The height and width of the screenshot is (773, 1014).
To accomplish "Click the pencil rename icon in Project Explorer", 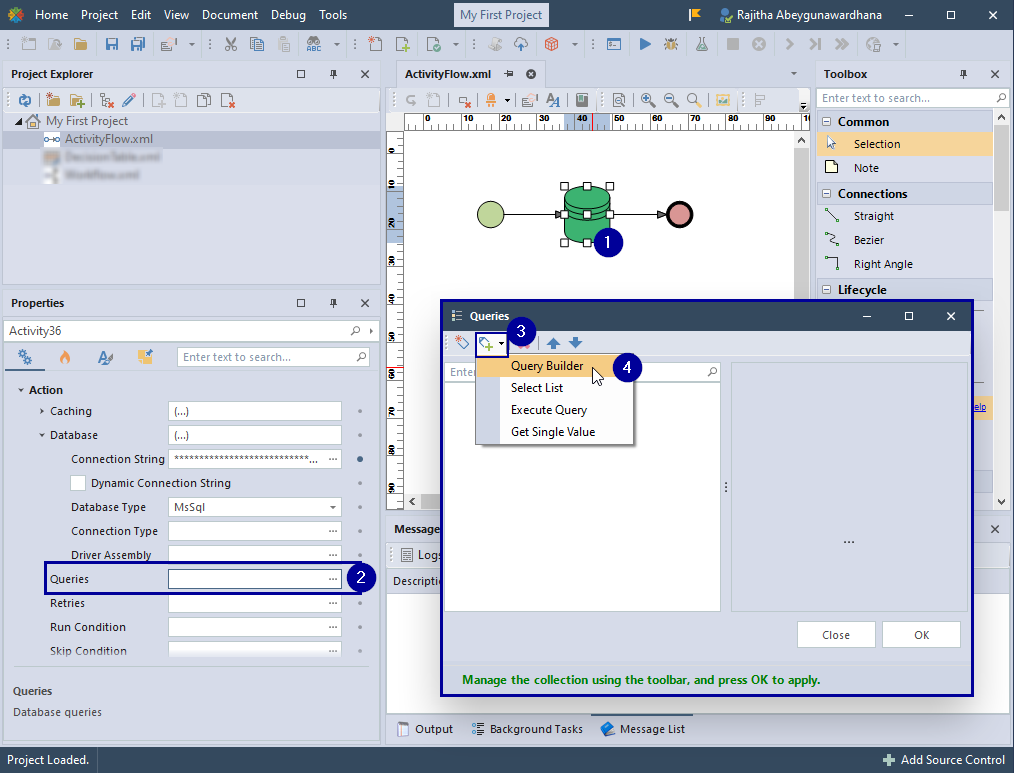I will tap(129, 100).
